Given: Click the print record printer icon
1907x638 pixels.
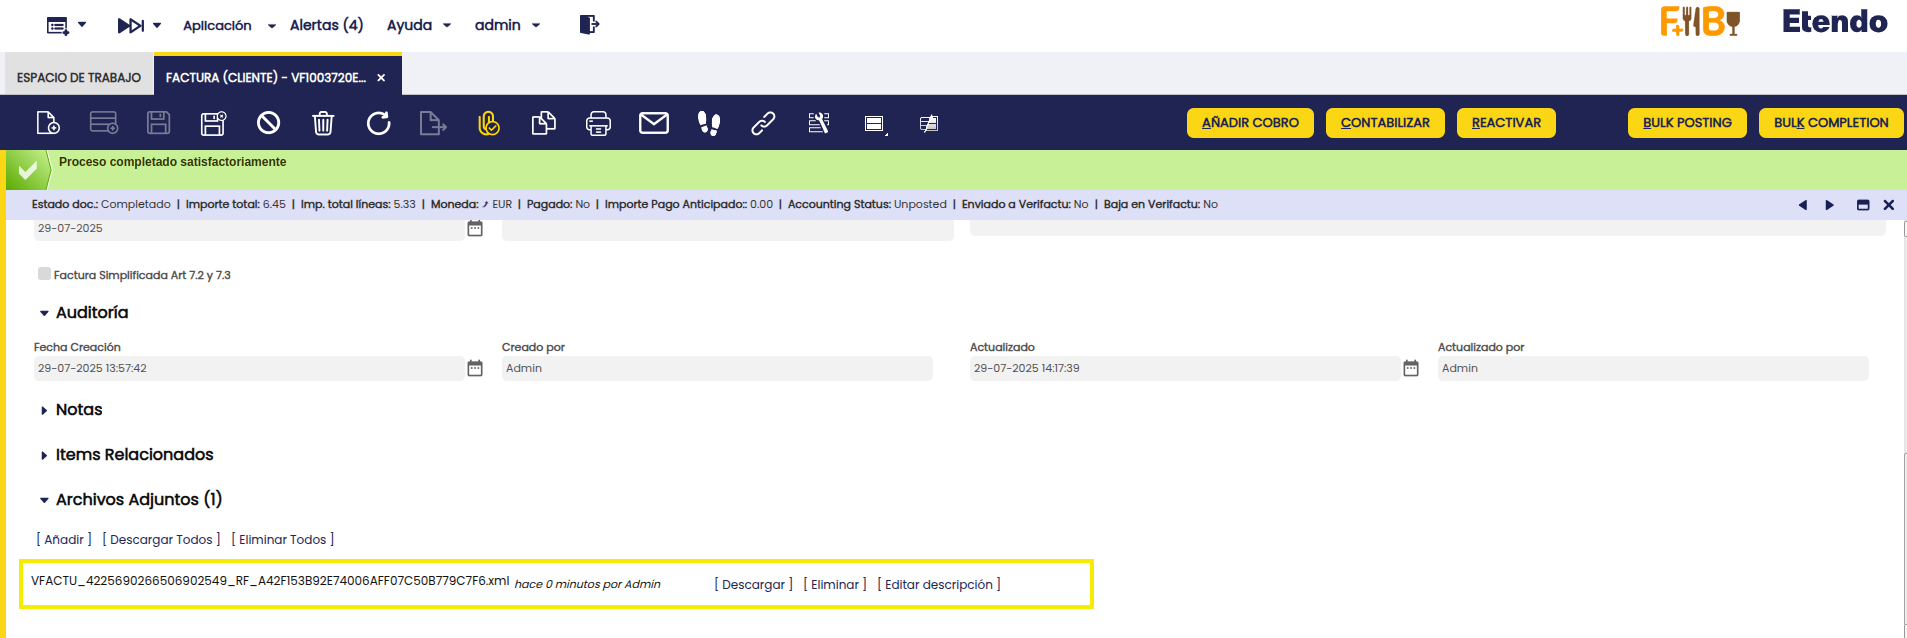Looking at the screenshot, I should click(598, 123).
